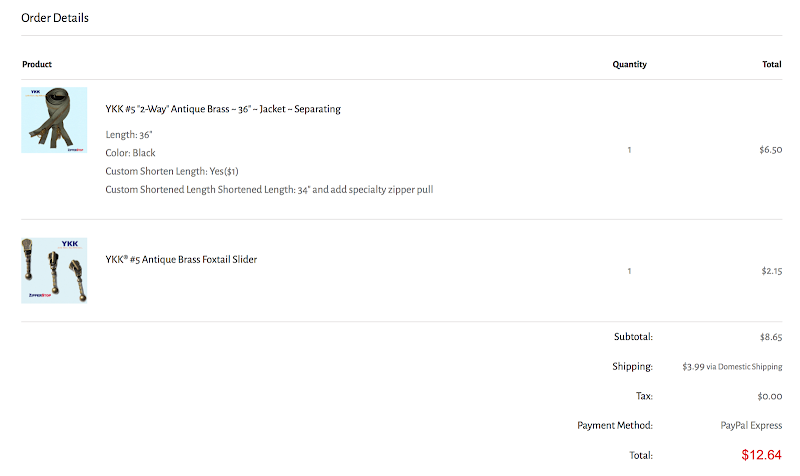Click the $3.99 via Domestic Shipping text
This screenshot has width=800, height=476.
731,367
